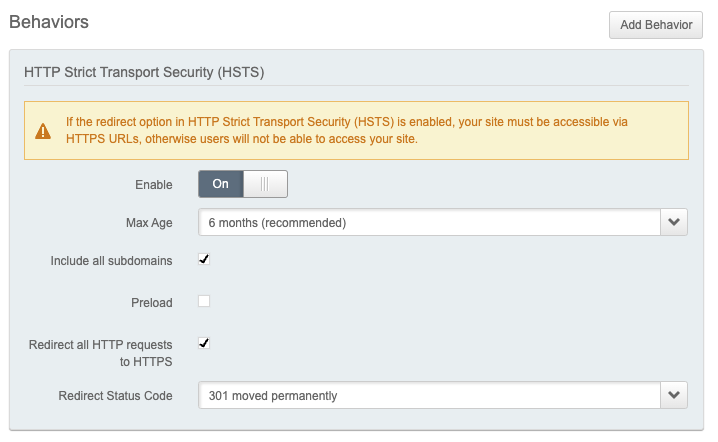Viewport: 718px width, 442px height.
Task: Select the HTTP Strict Transport Security header
Action: (x=143, y=73)
